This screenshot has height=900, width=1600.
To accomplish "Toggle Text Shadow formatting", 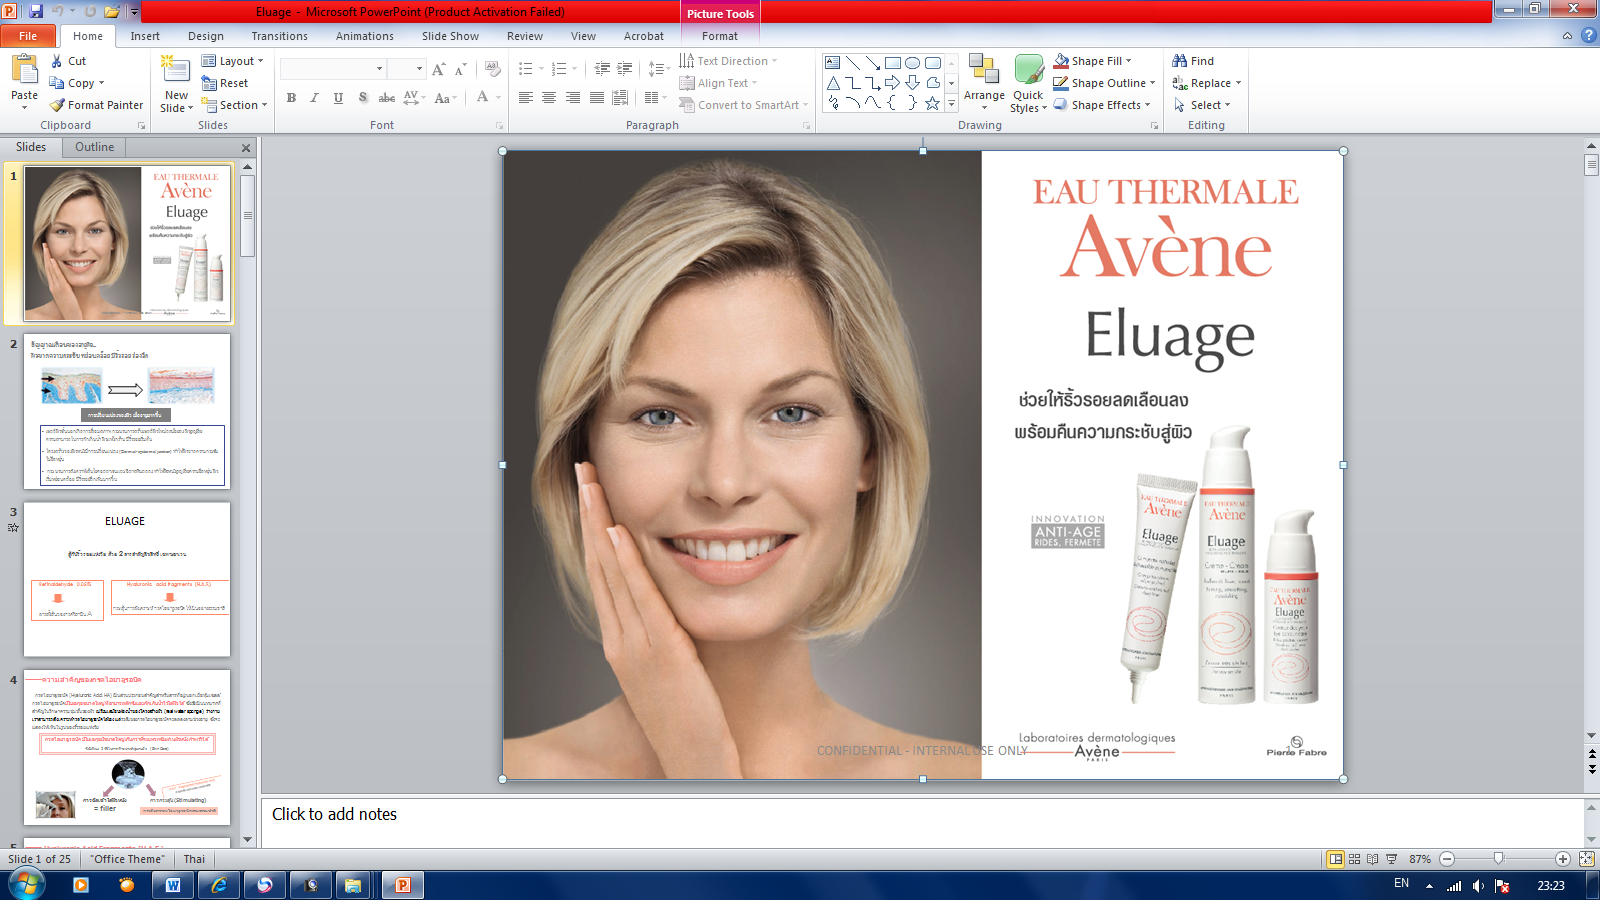I will (x=362, y=97).
